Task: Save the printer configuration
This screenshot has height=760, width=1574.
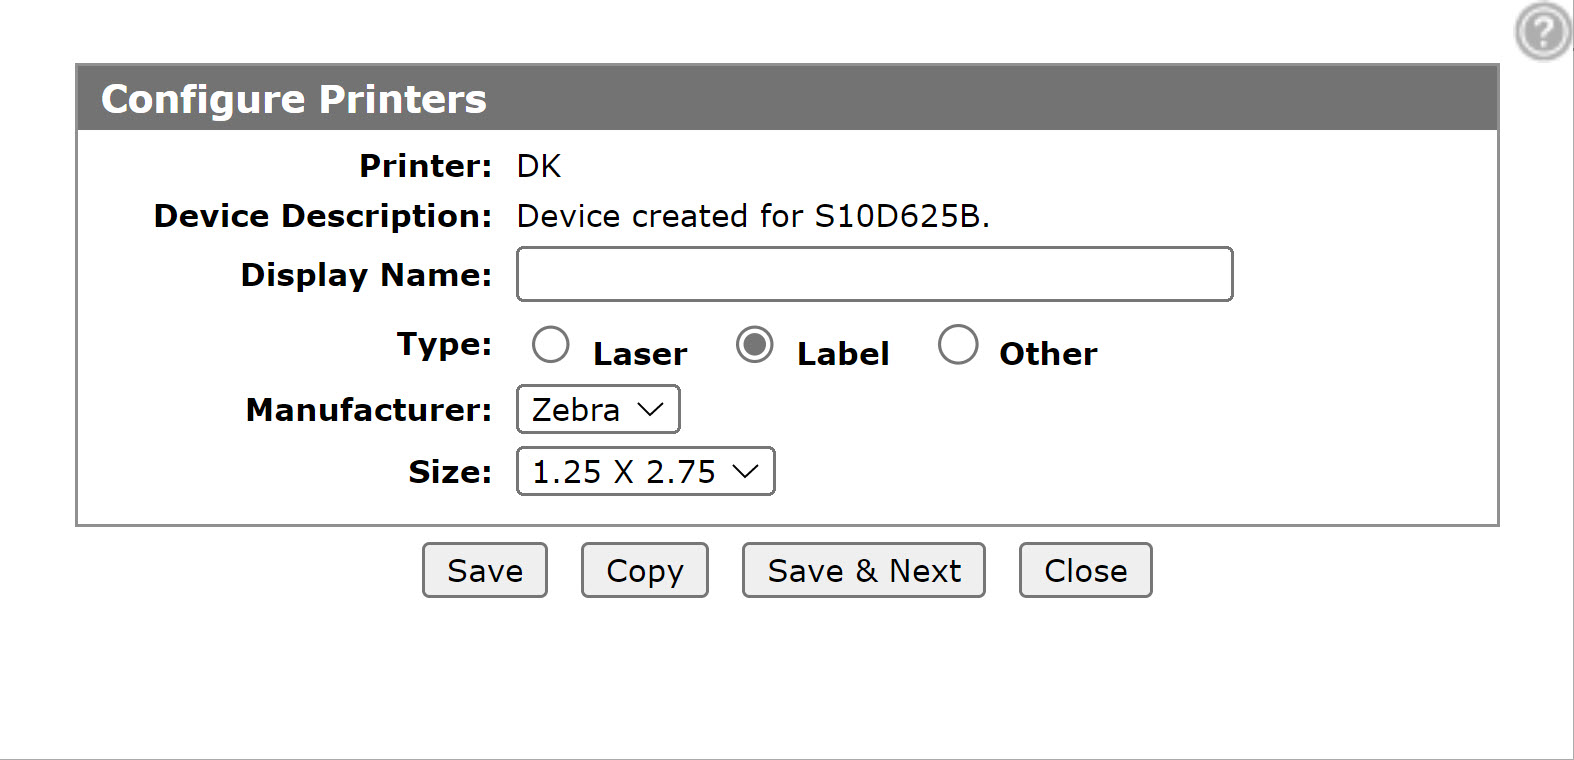Action: point(485,570)
